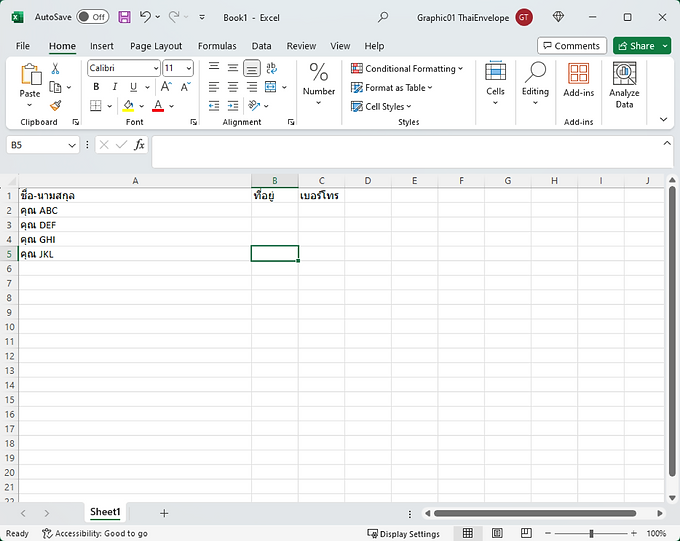680x541 pixels.
Task: Switch to Page Layout view in status bar
Action: 497,533
